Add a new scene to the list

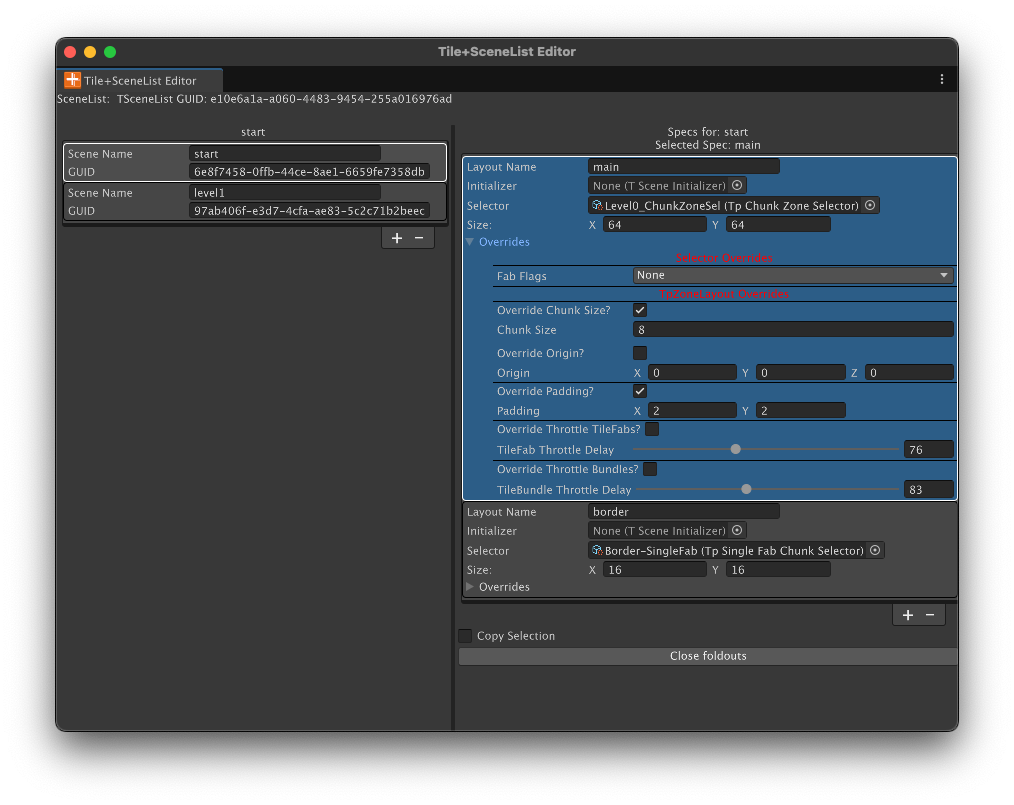pyautogui.click(x=396, y=238)
